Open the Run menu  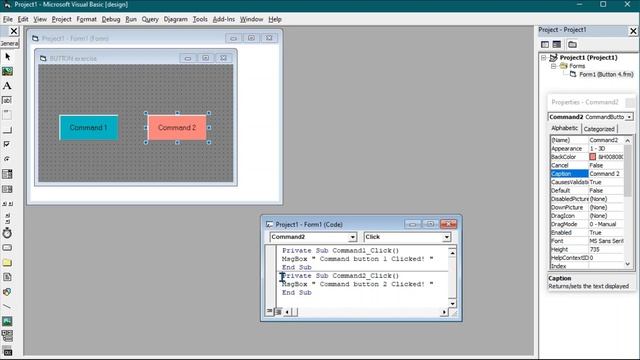coord(131,19)
